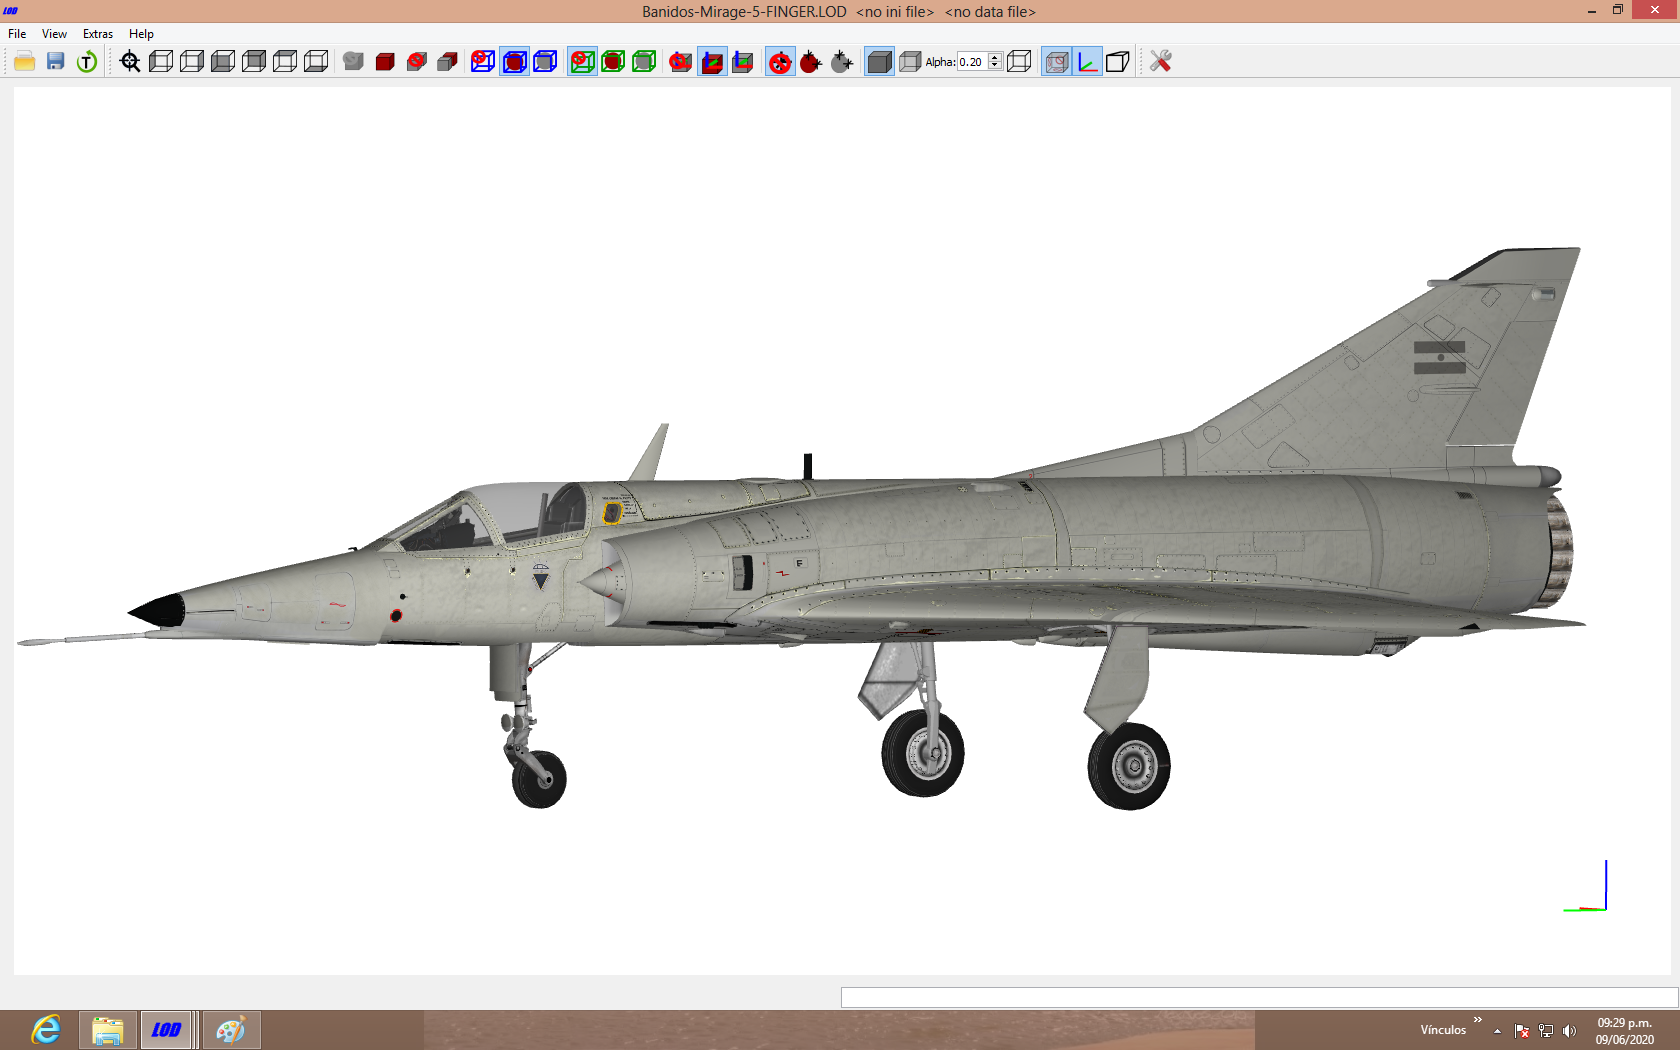Toggle the bounding box cube with red marks
Image resolution: width=1680 pixels, height=1050 pixels.
pos(1056,62)
